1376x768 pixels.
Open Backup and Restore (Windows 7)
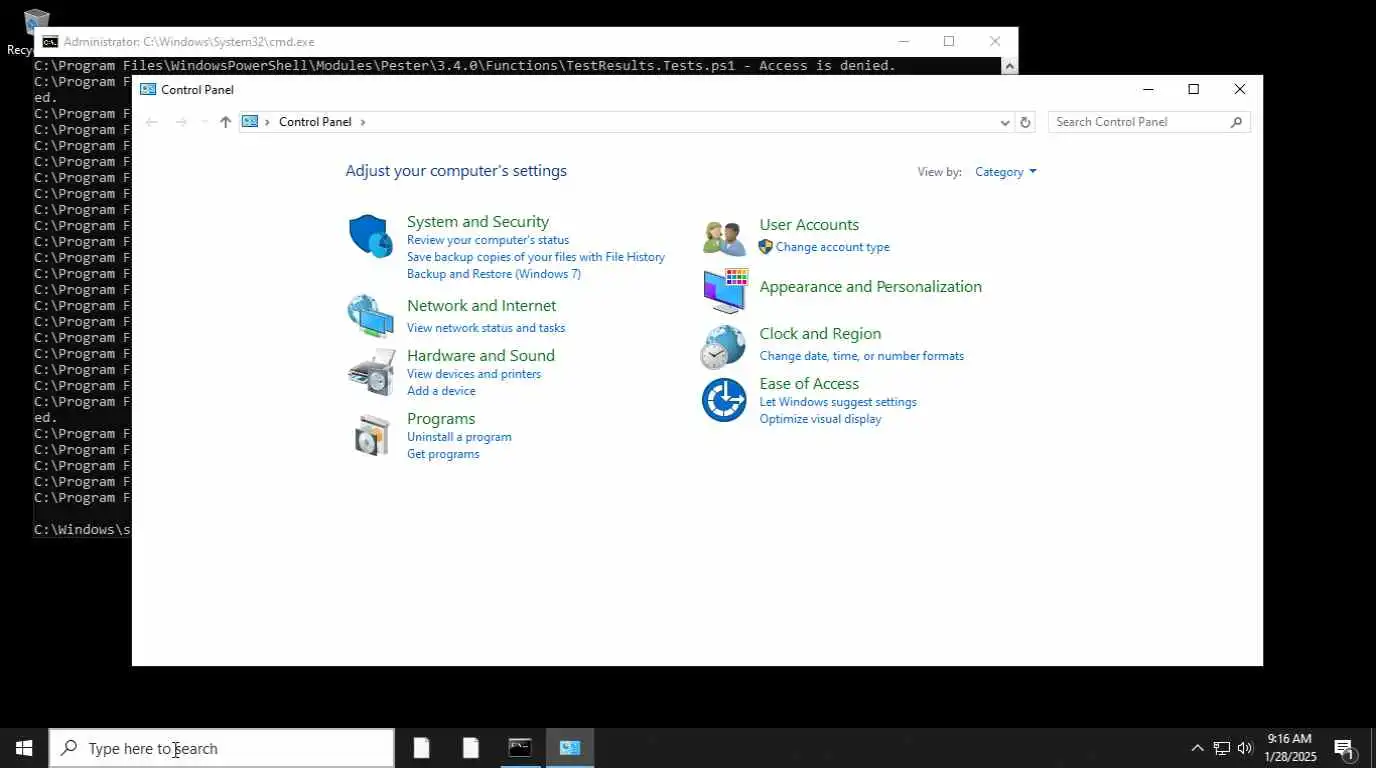click(x=494, y=274)
